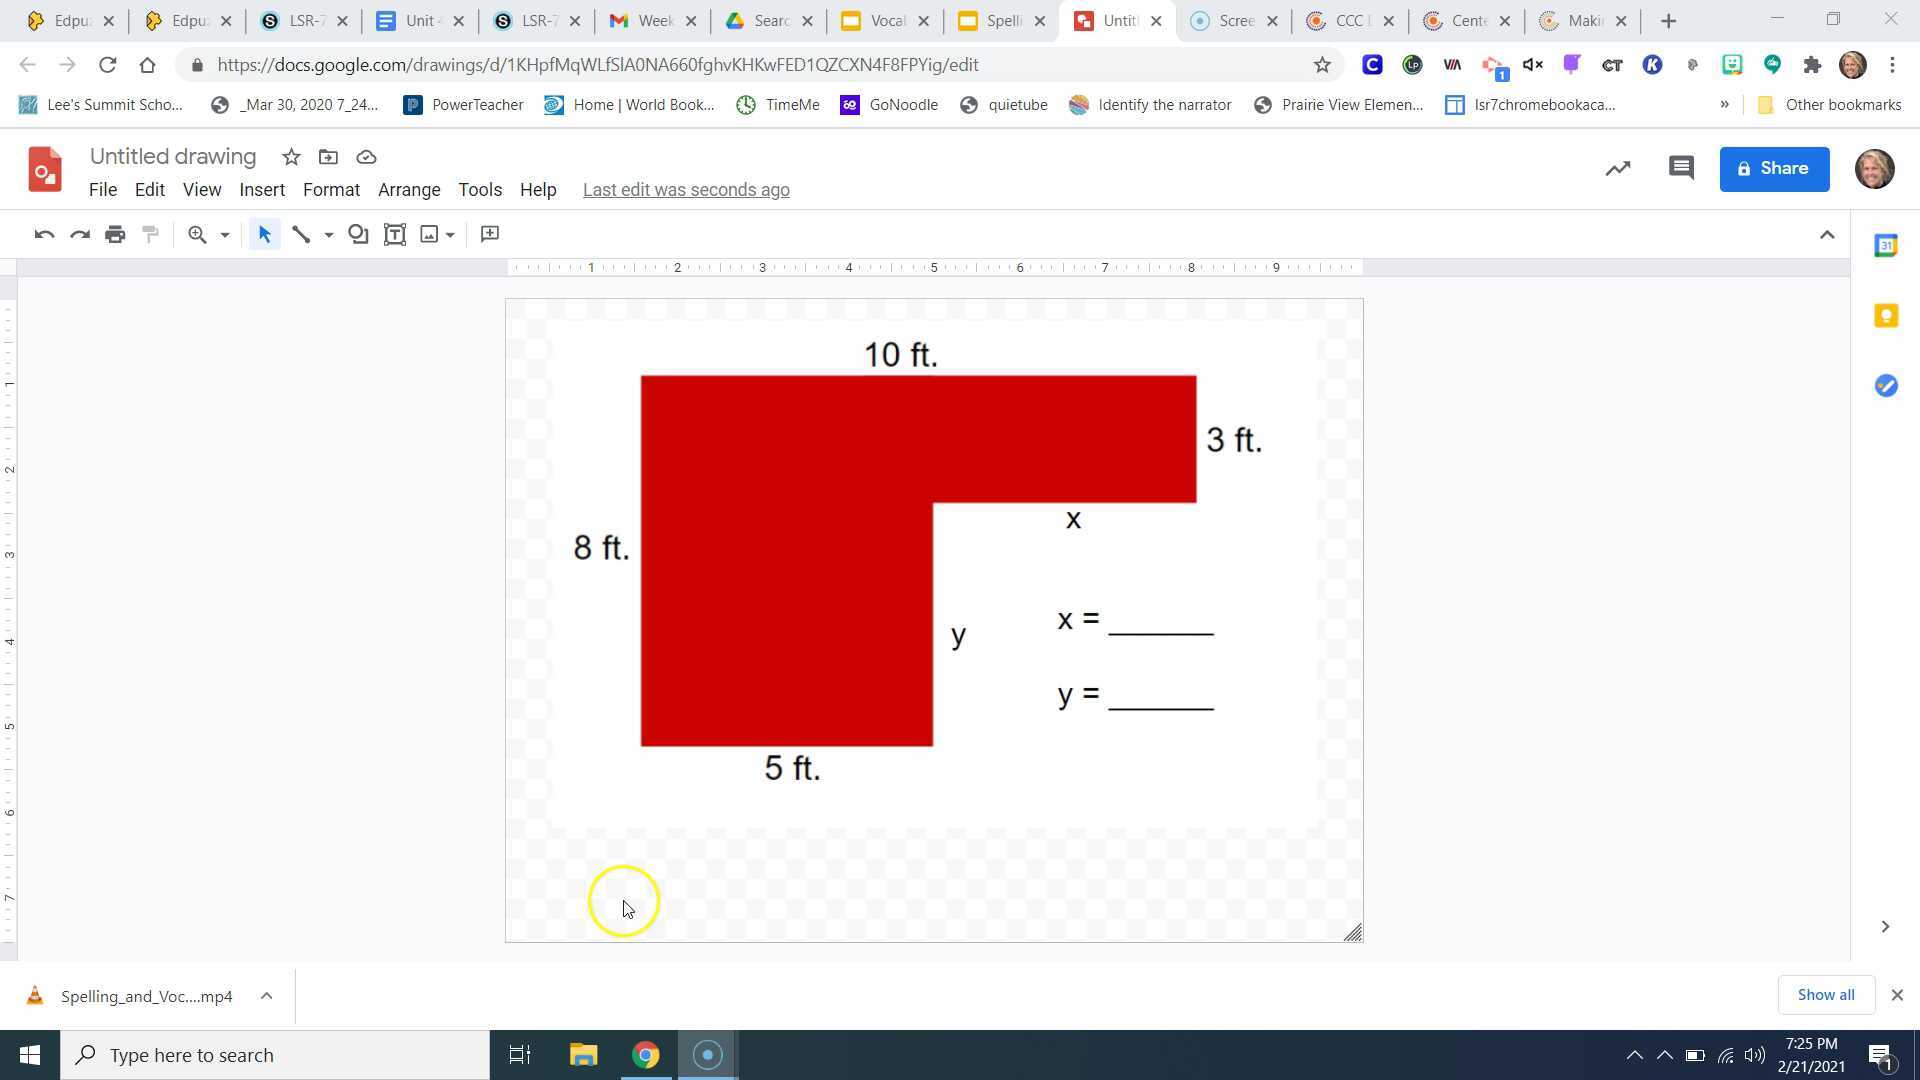Open the shapes tool
Image resolution: width=1920 pixels, height=1080 pixels.
click(x=358, y=234)
